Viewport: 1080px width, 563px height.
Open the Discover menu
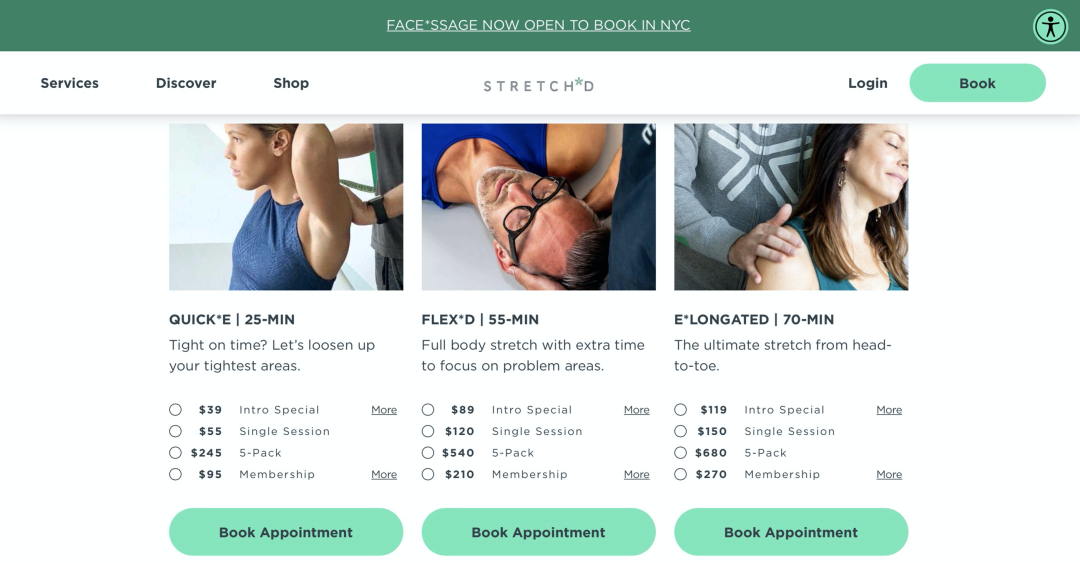pos(186,83)
